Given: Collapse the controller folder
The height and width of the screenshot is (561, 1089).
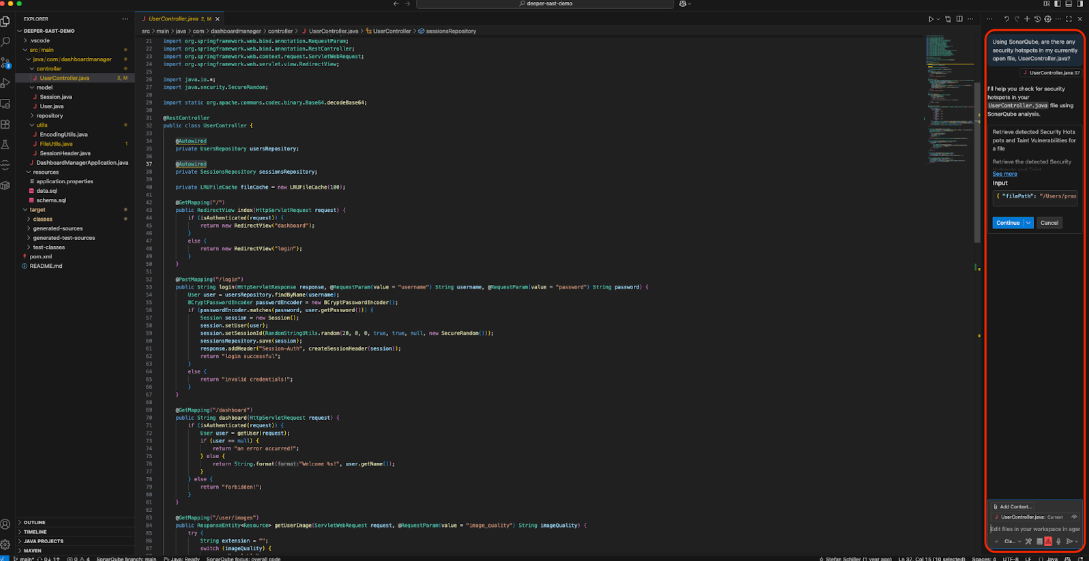Looking at the screenshot, I should click(48, 68).
